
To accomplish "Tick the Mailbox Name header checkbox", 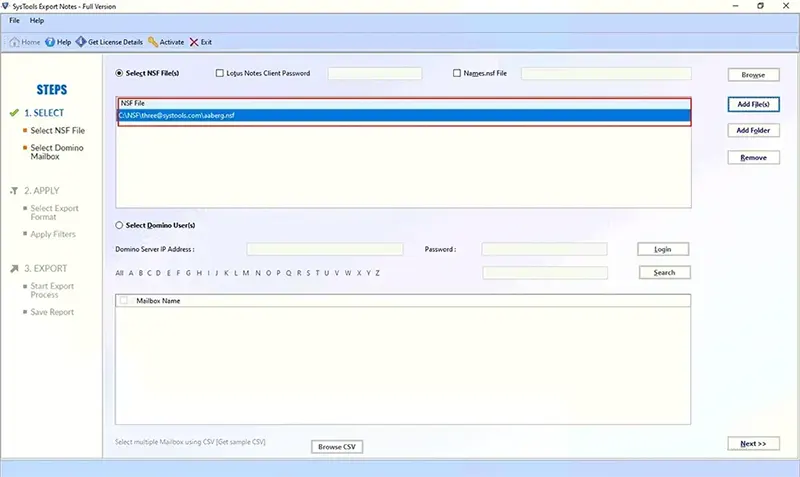I will coord(123,300).
